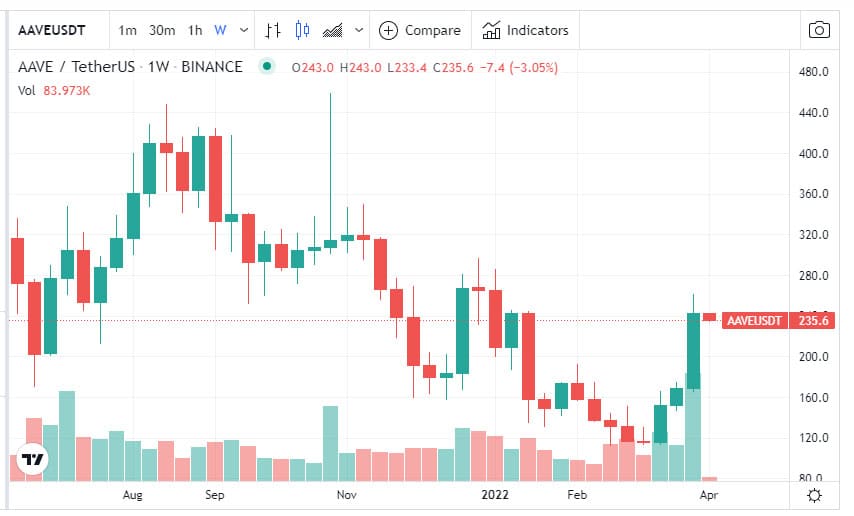Image resolution: width=854 pixels, height=516 pixels.
Task: Toggle the green market status dot
Action: [266, 67]
